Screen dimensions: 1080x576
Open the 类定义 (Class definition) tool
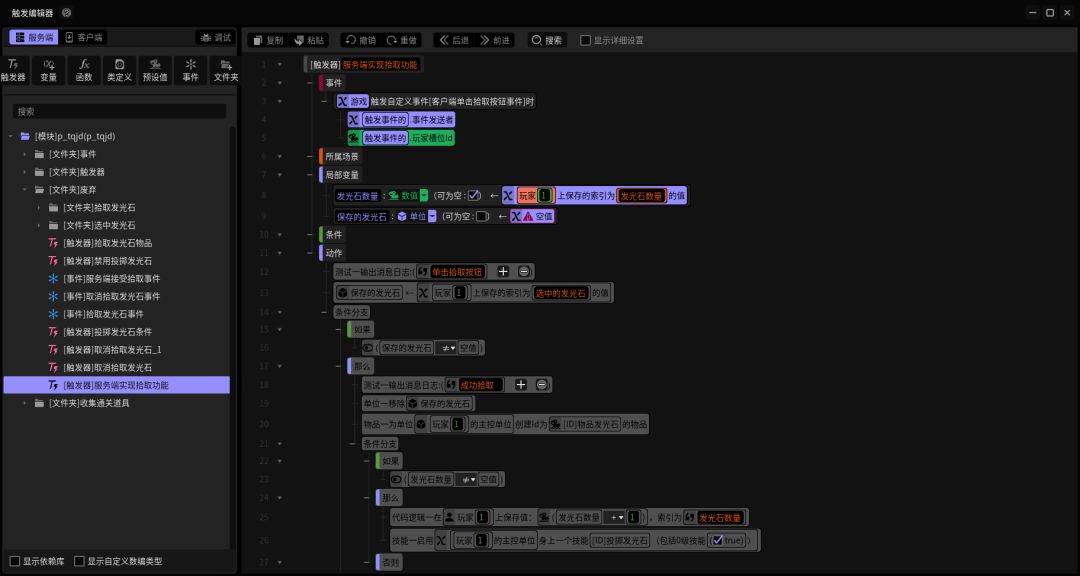[119, 70]
